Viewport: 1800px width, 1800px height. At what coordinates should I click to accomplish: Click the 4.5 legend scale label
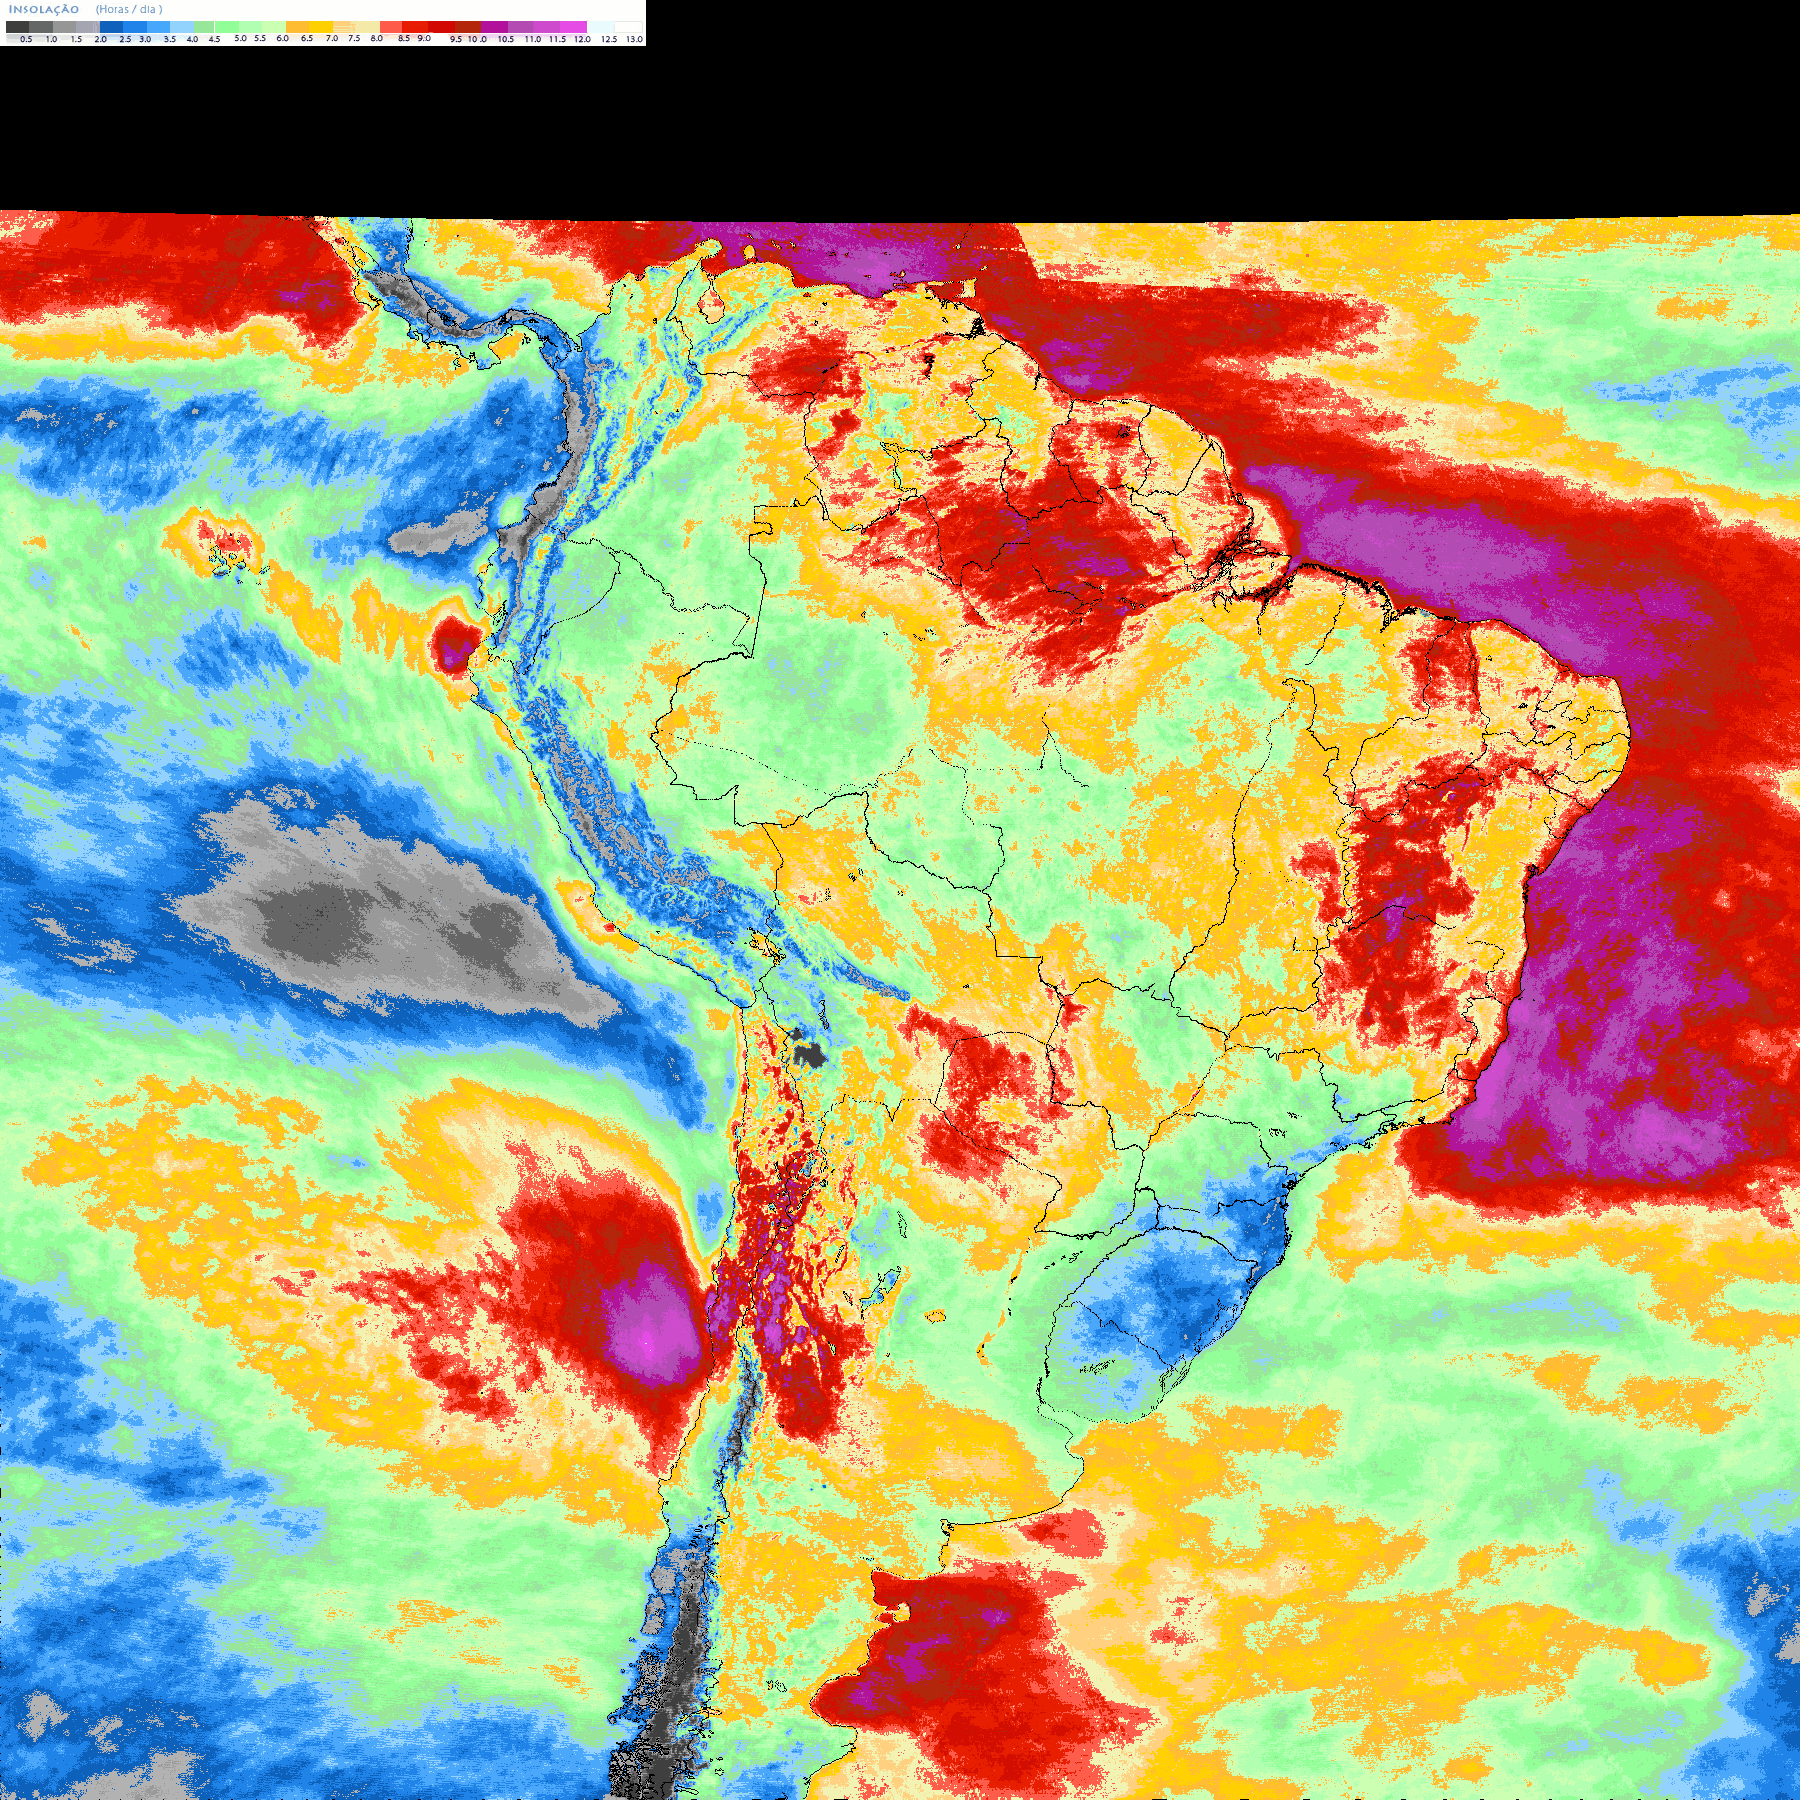click(214, 39)
